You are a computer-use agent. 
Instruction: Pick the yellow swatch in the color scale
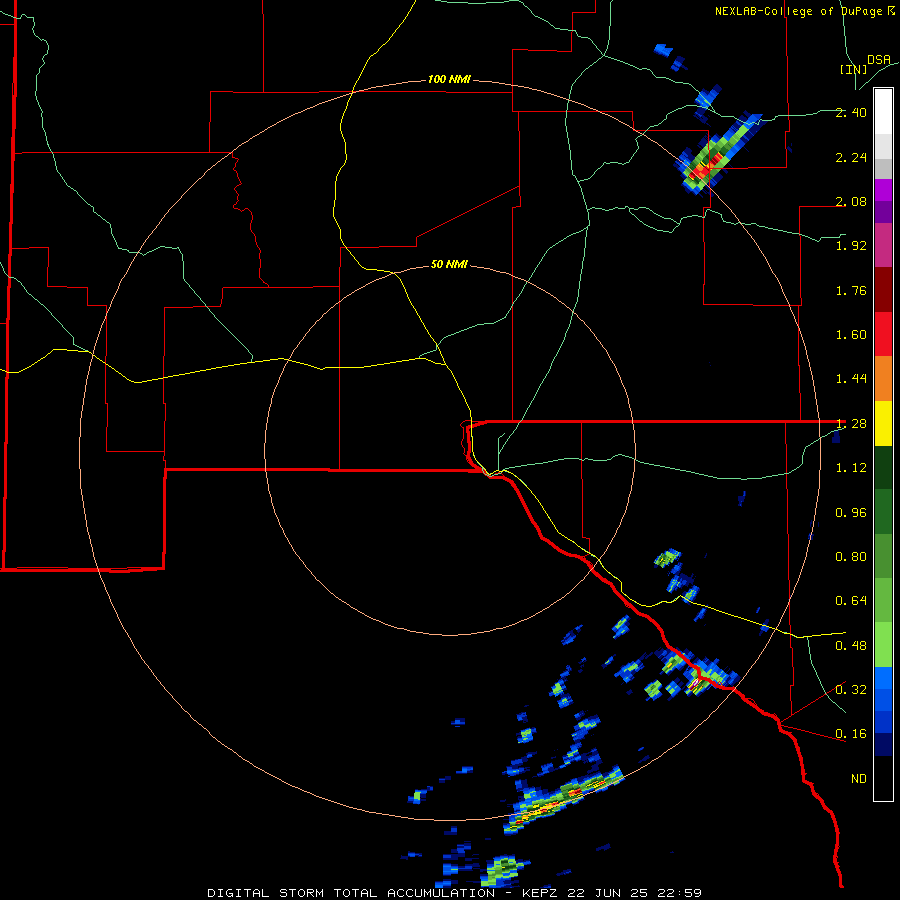click(883, 423)
